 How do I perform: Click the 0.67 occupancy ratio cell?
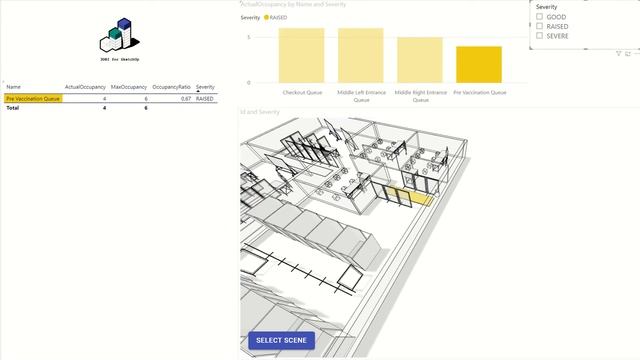pyautogui.click(x=186, y=99)
